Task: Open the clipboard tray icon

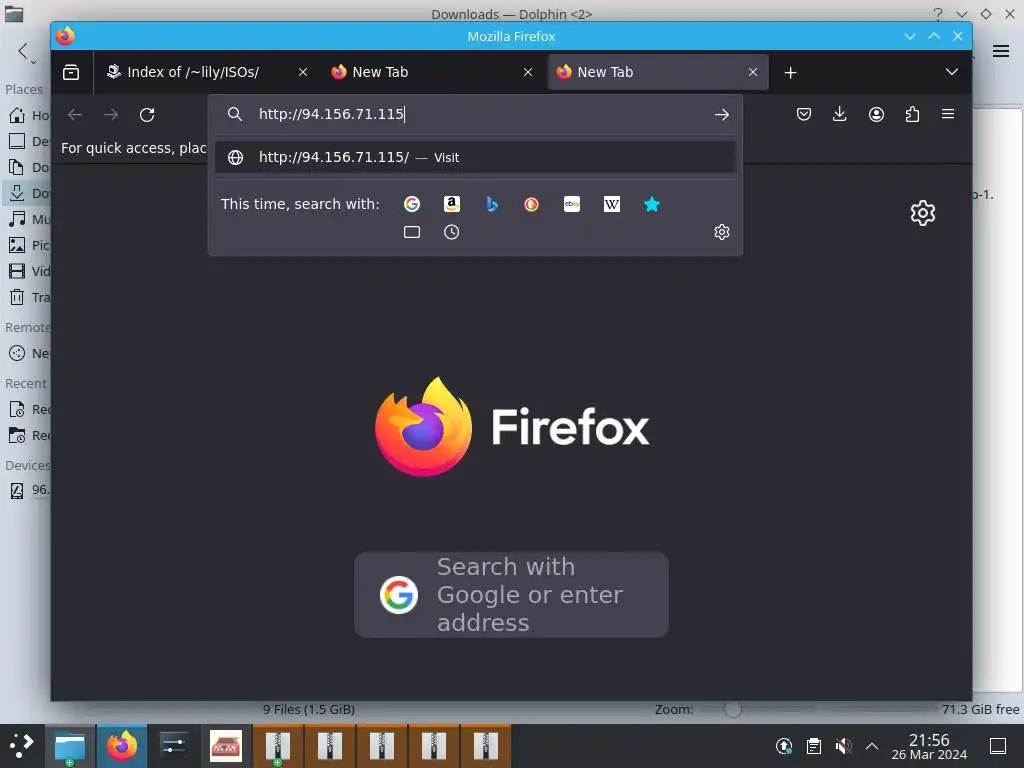Action: [814, 746]
